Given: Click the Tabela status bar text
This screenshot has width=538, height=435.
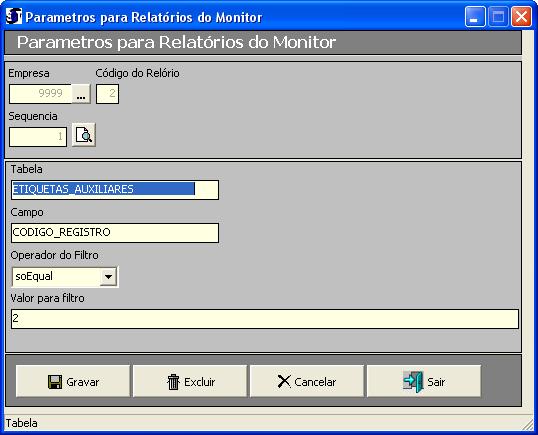Looking at the screenshot, I should click(x=22, y=423).
